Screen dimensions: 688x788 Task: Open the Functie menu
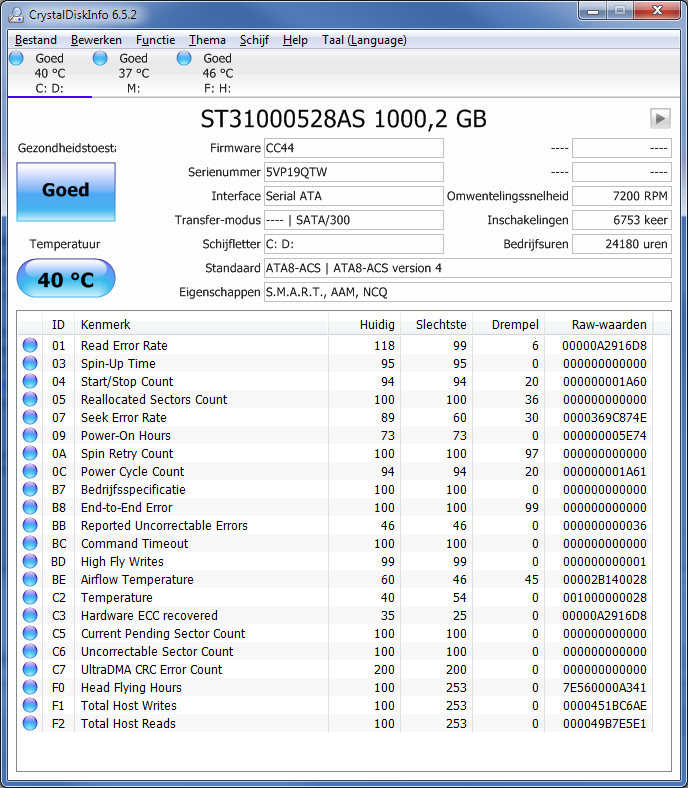(x=155, y=40)
